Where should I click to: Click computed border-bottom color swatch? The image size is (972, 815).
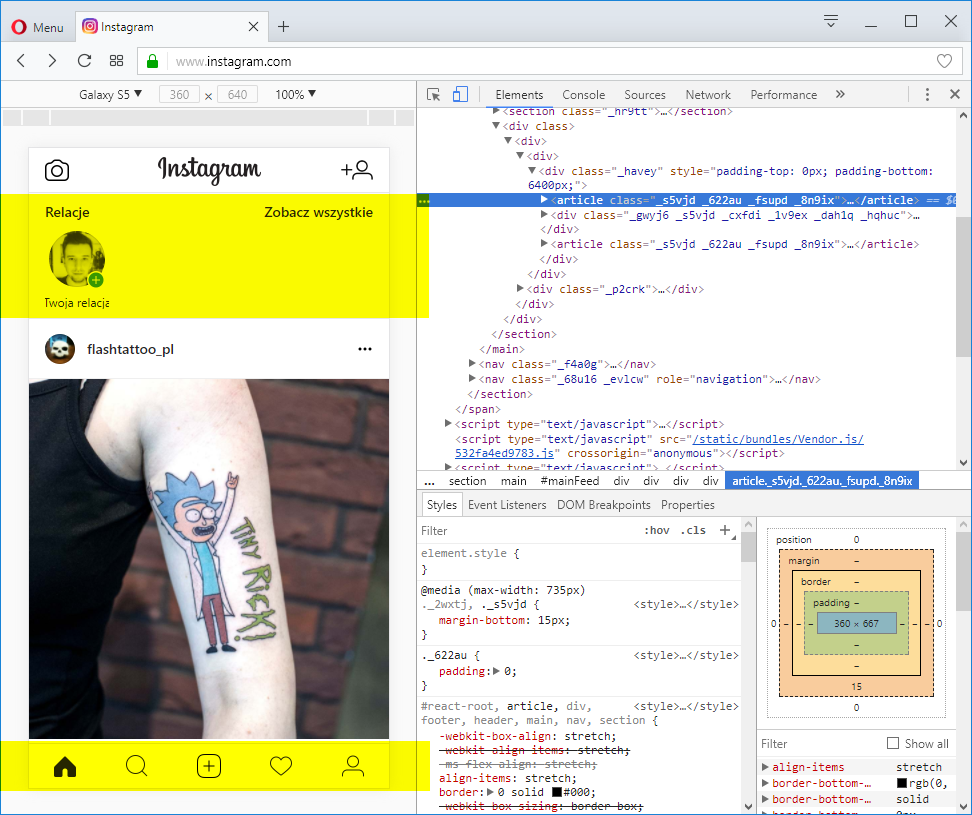pyautogui.click(x=902, y=783)
